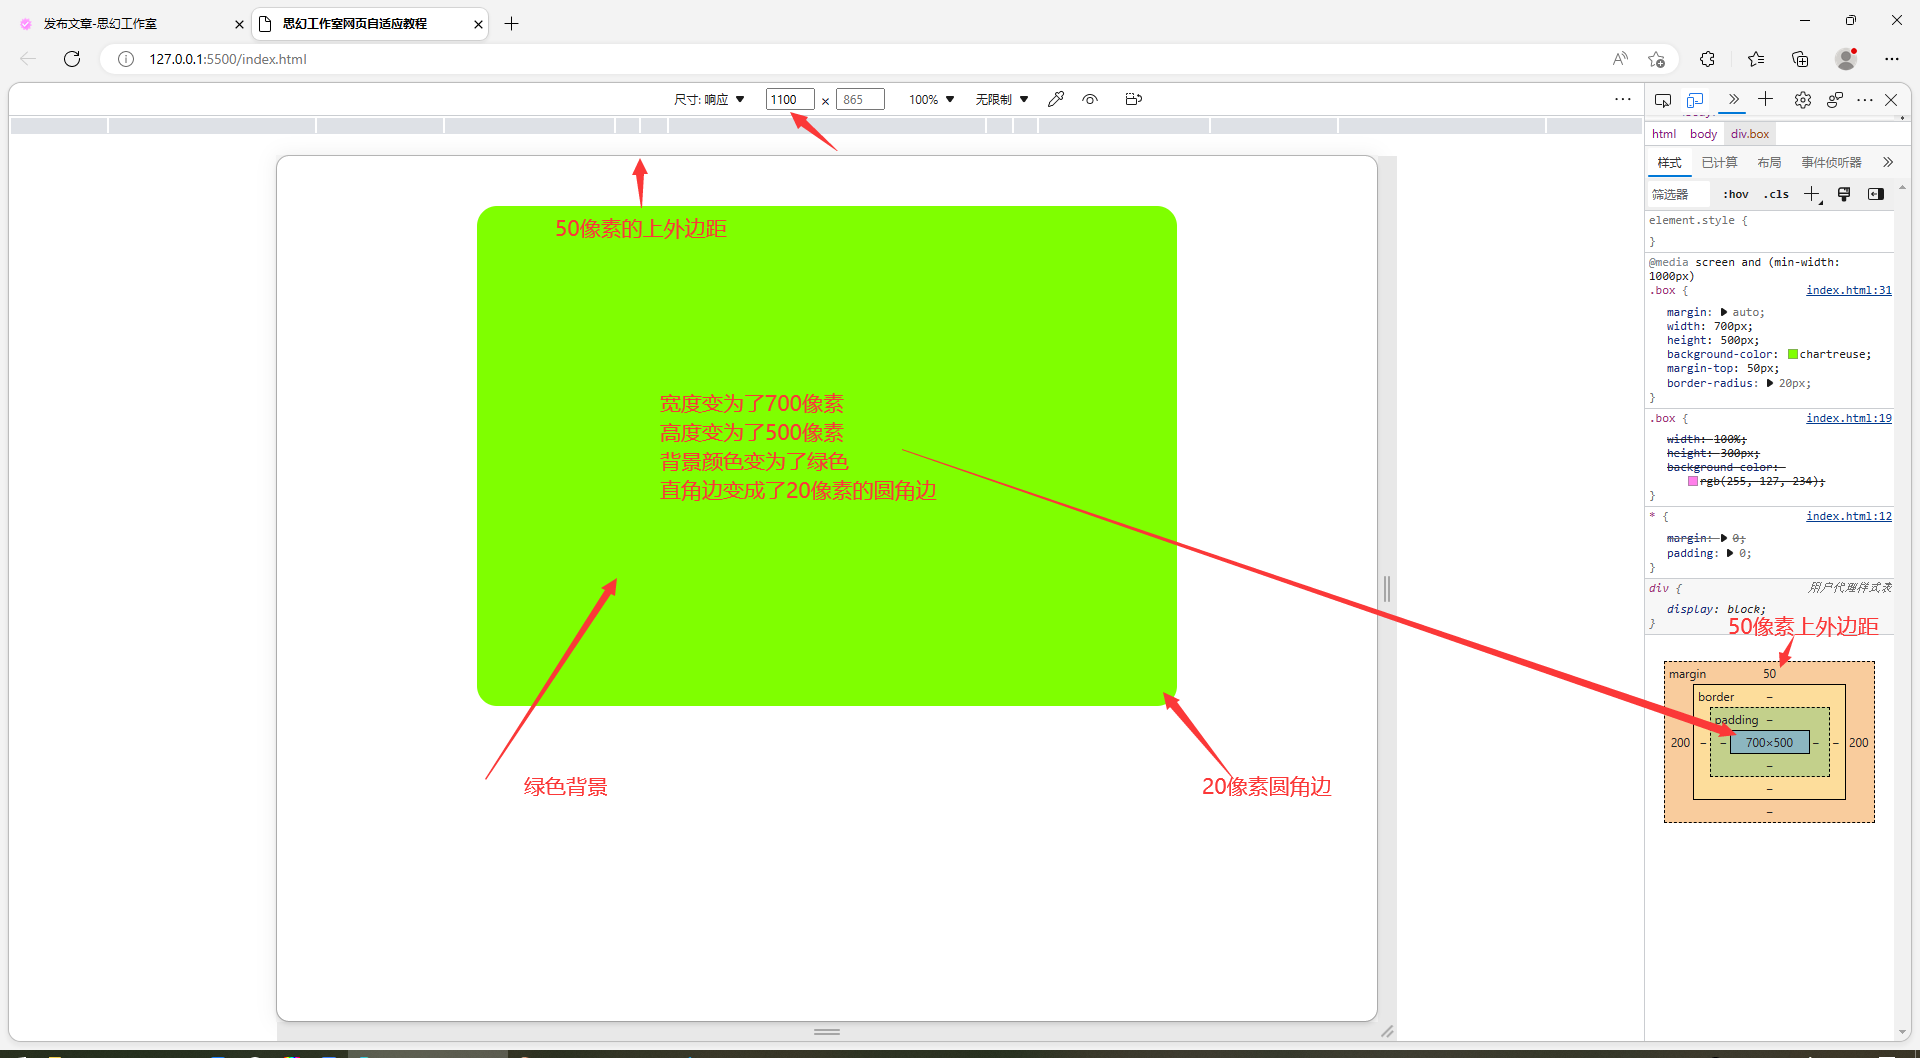This screenshot has width=1920, height=1058.
Task: Expand the margin shorthand triangle
Action: pos(1724,312)
